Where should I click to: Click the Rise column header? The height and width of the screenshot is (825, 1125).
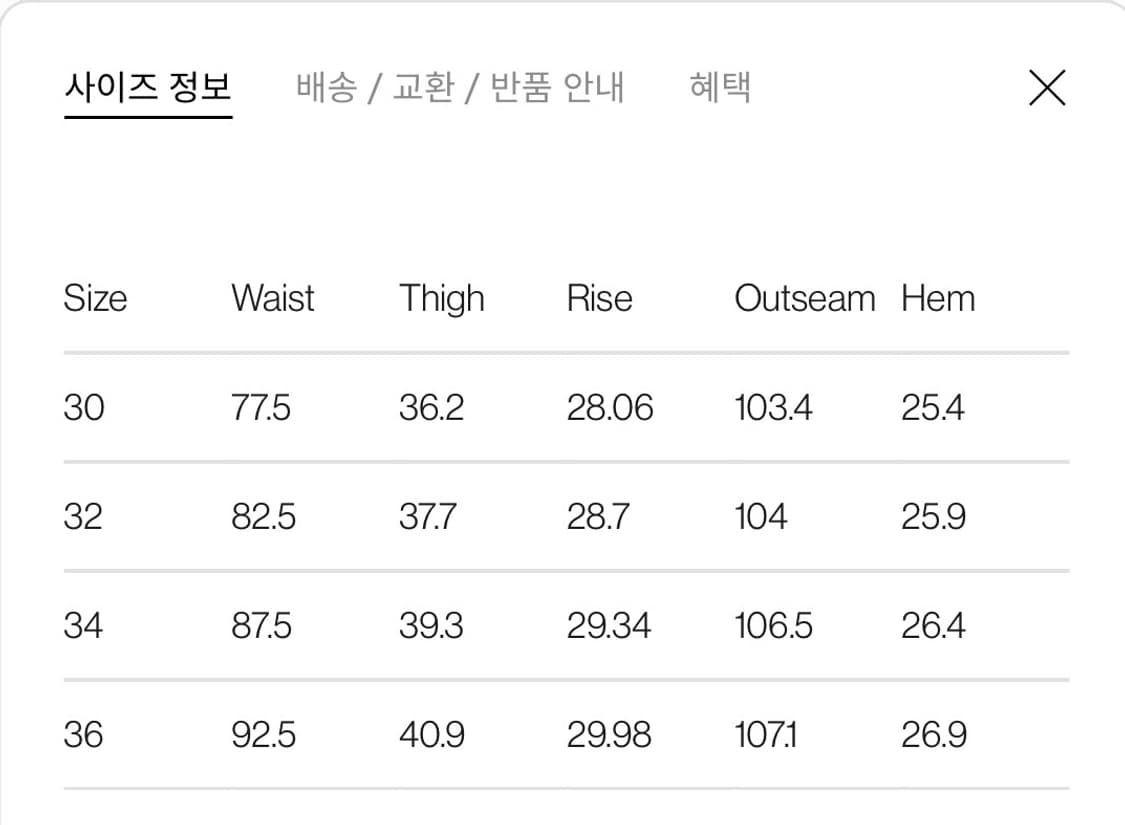pos(600,298)
